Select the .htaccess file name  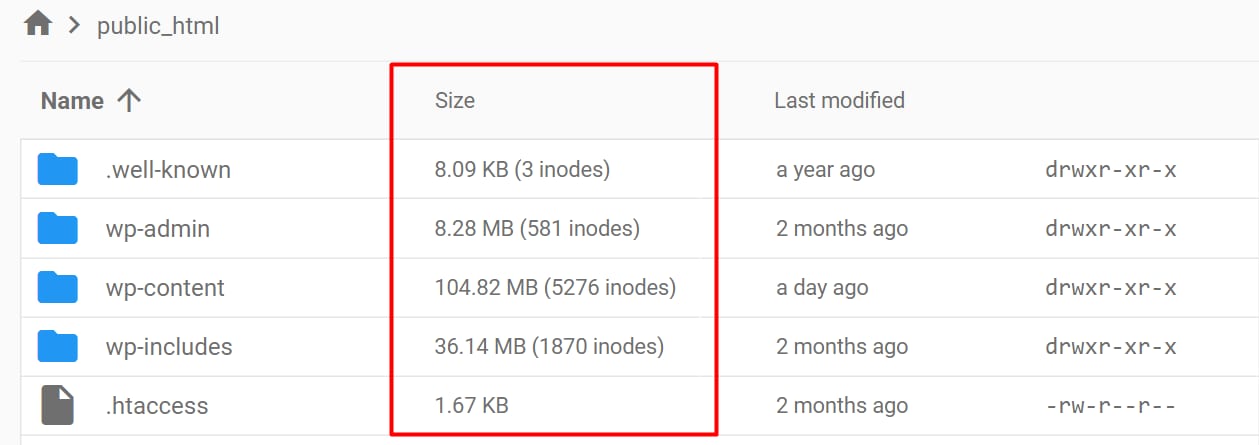click(x=157, y=406)
